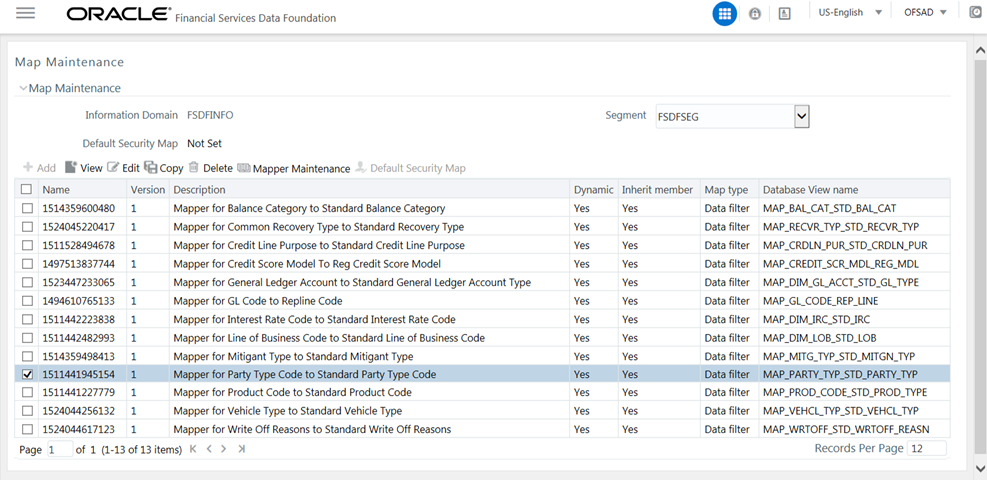Click the Add toolbar button
Screen dimensions: 987x480
pos(40,169)
